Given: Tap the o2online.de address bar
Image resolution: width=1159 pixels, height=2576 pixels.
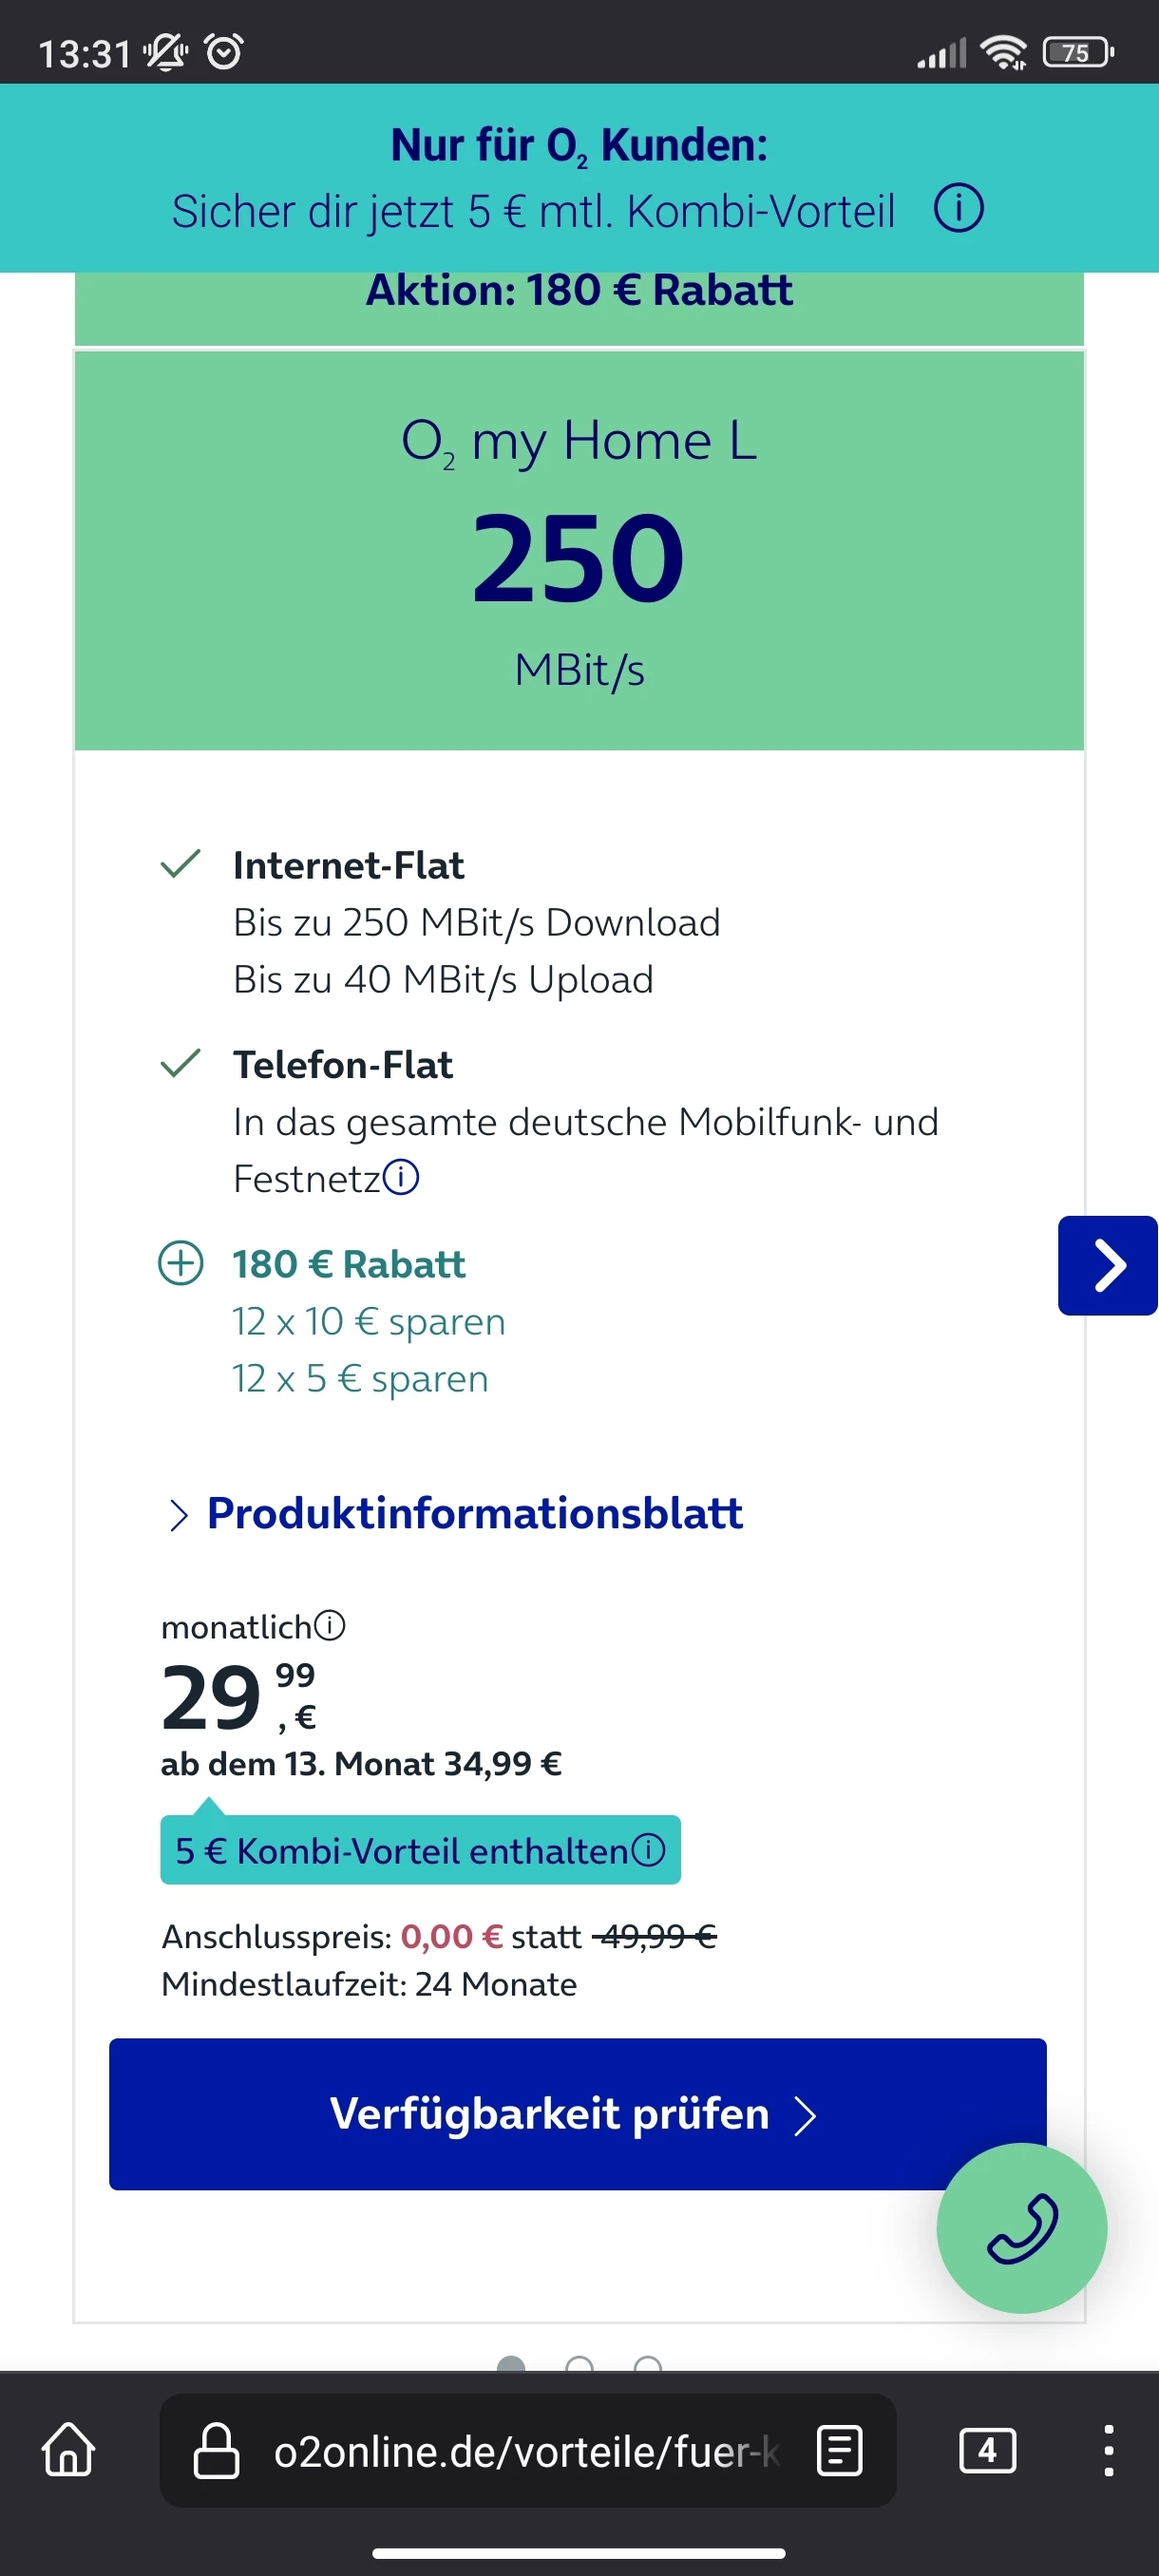Looking at the screenshot, I should click(525, 2450).
